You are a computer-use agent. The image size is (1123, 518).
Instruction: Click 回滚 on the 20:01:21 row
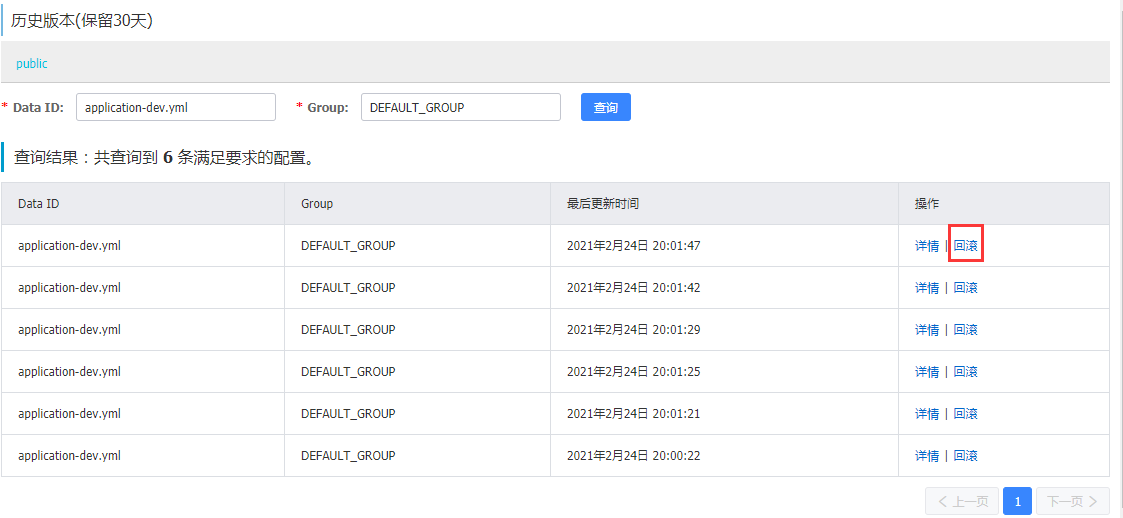pos(966,414)
